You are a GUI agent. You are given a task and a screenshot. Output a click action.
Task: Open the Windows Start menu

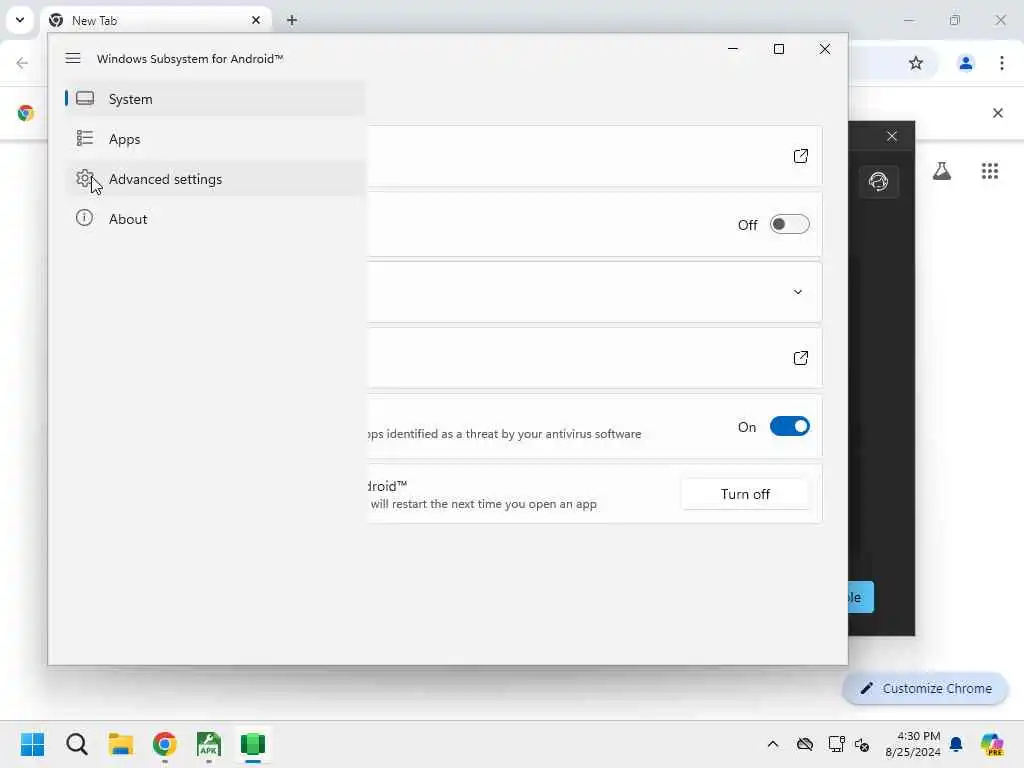click(x=33, y=744)
